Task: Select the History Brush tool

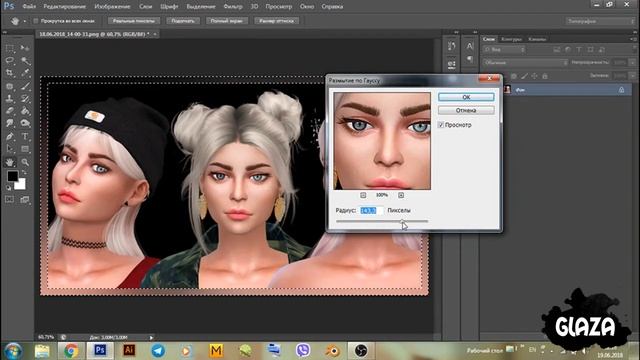Action: (x=25, y=98)
